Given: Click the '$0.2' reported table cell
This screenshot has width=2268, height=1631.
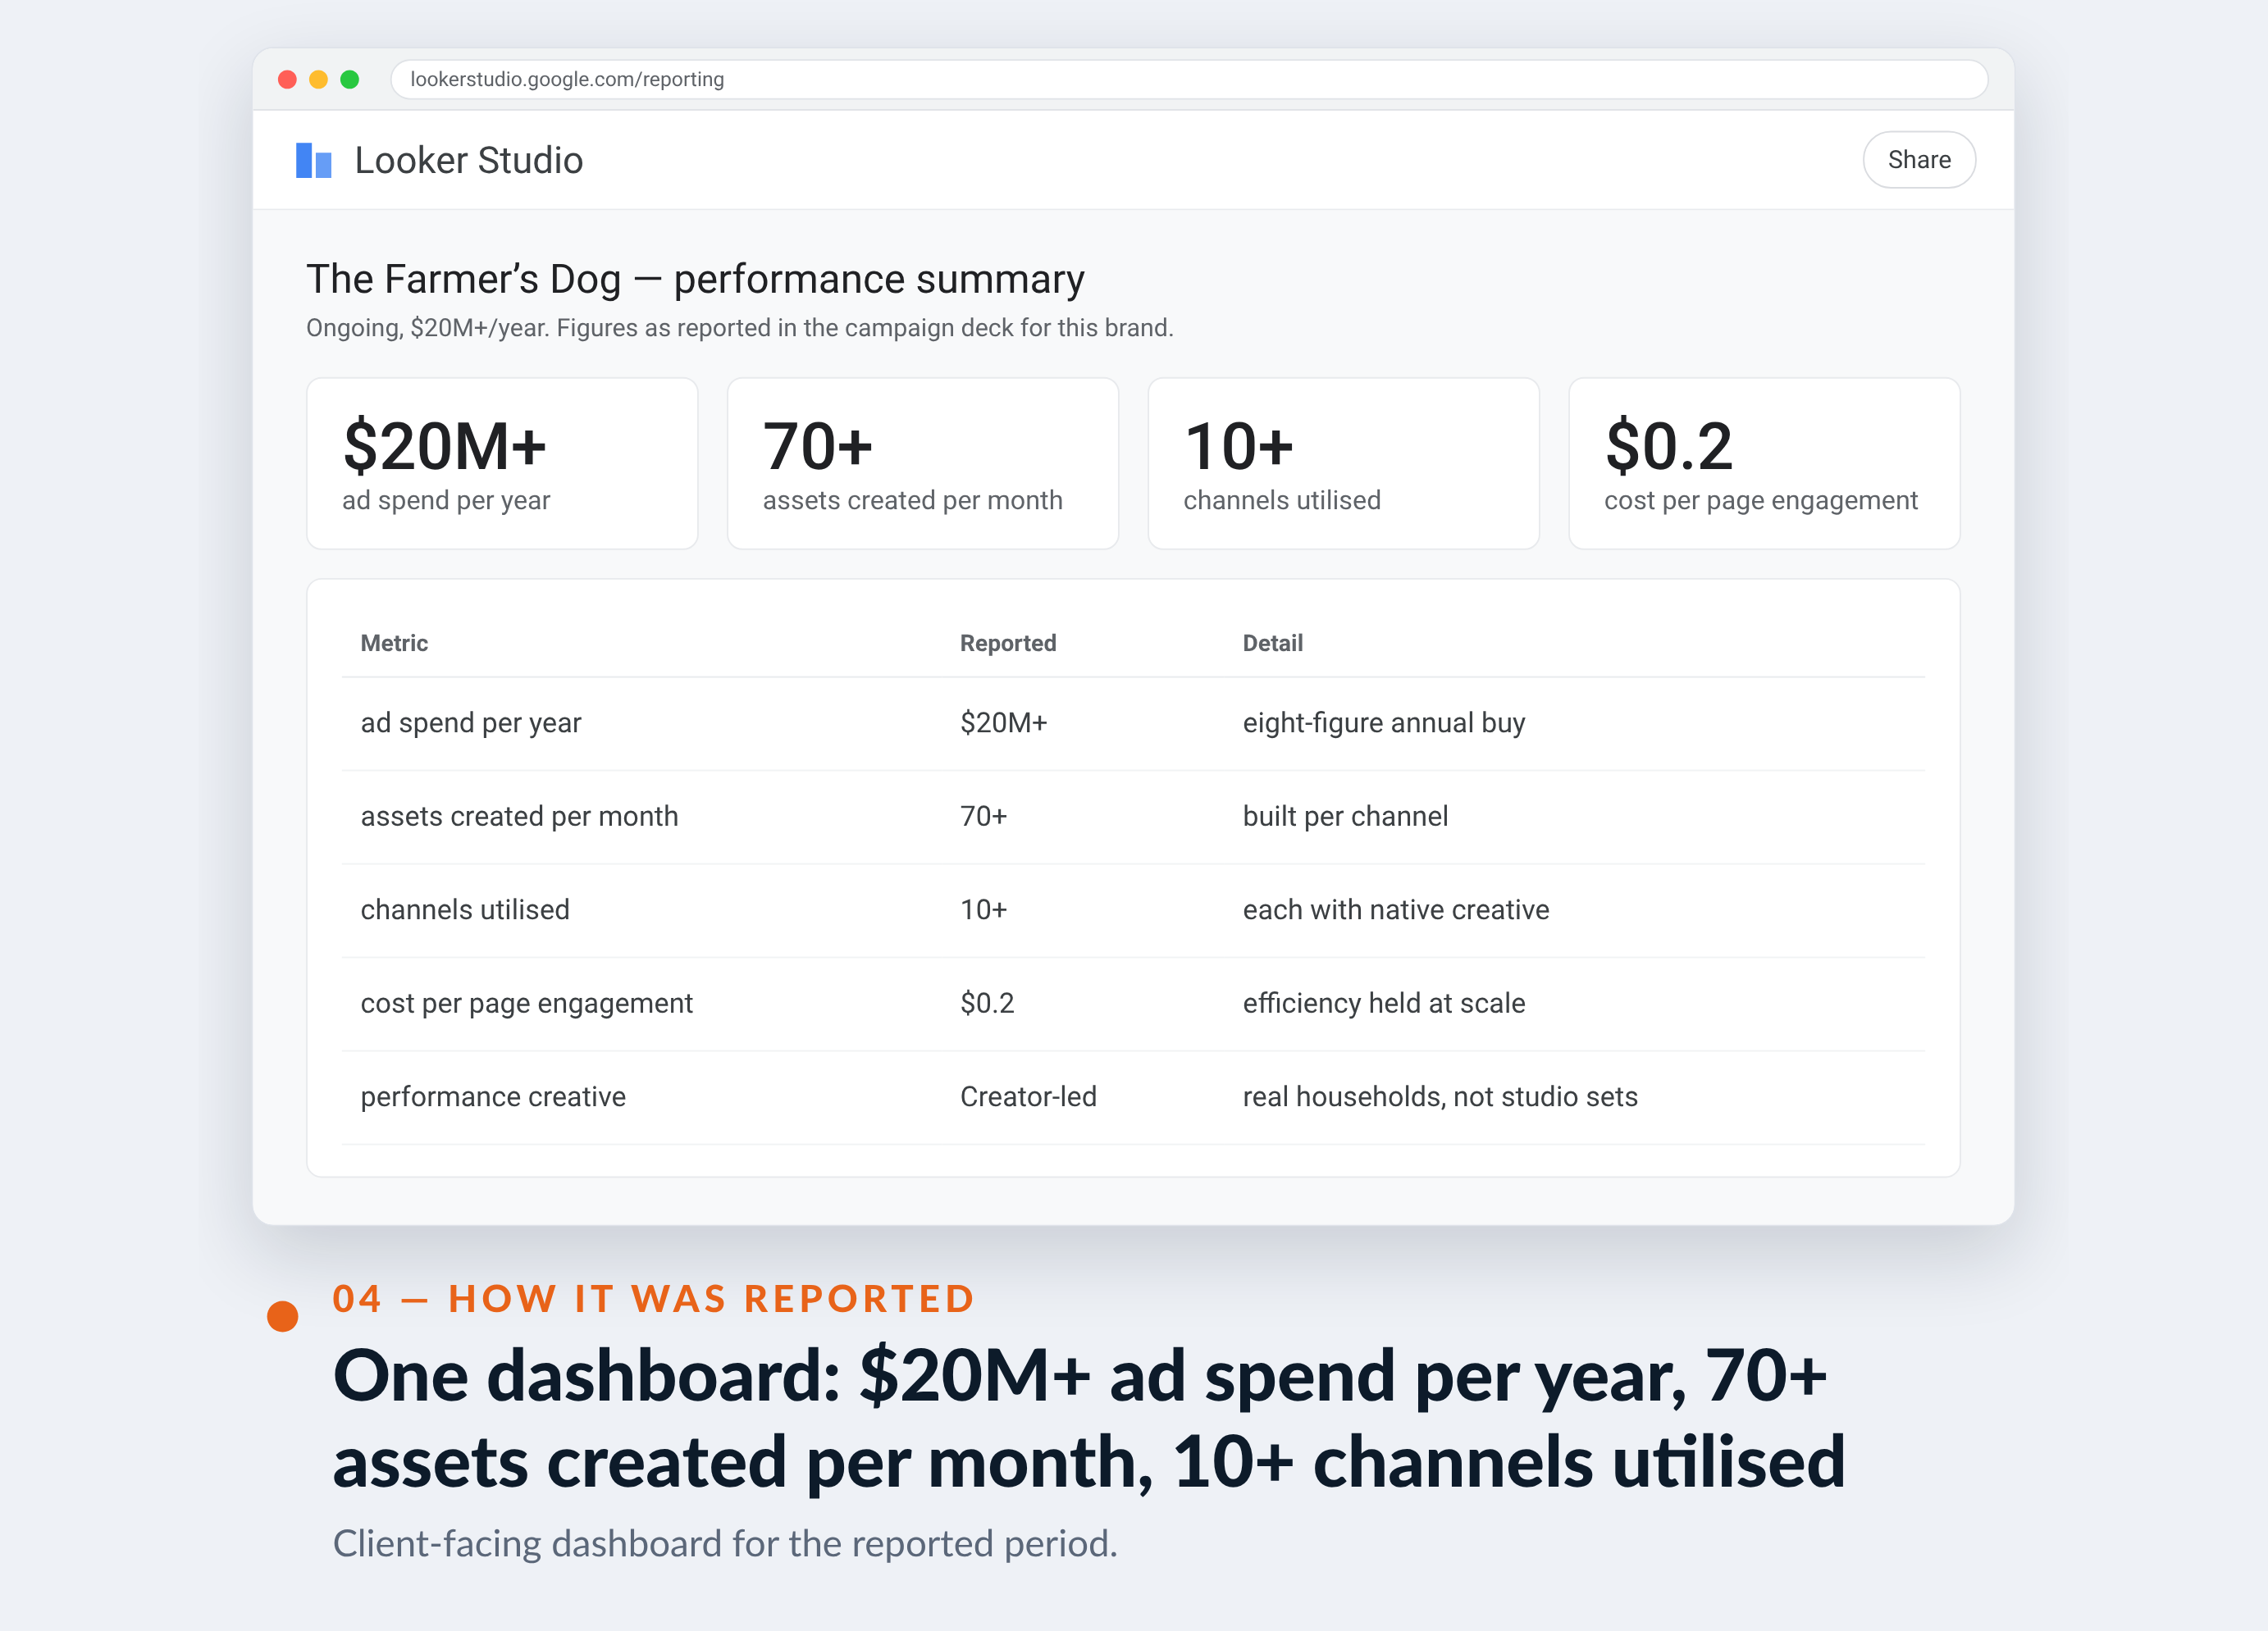Looking at the screenshot, I should pyautogui.click(x=987, y=1003).
